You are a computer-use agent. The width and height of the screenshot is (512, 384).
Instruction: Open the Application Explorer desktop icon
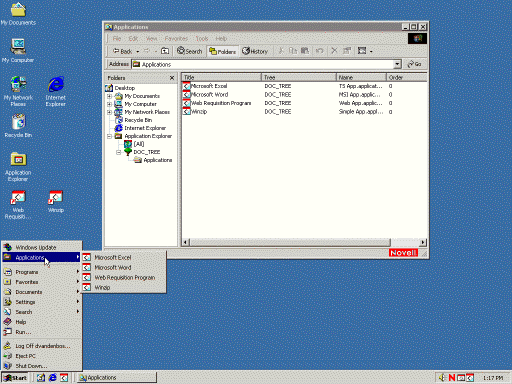point(18,166)
